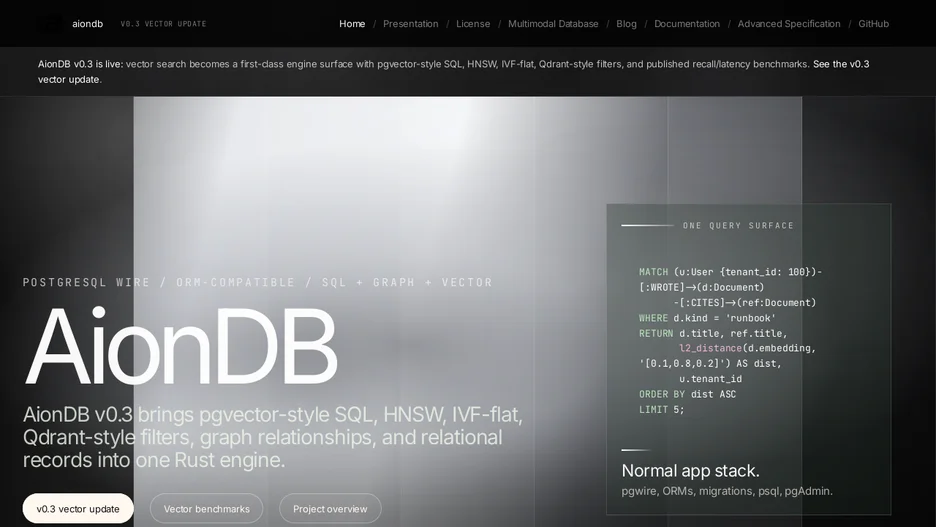Open Multimodal Database in the nav
Viewport: 936px width, 527px height.
553,24
